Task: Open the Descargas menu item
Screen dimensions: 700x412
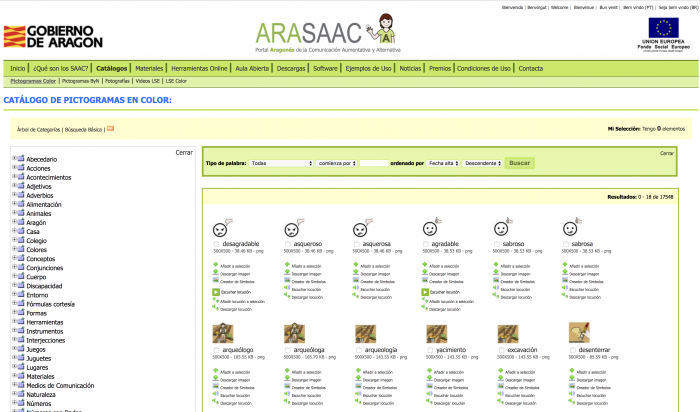Action: (291, 68)
